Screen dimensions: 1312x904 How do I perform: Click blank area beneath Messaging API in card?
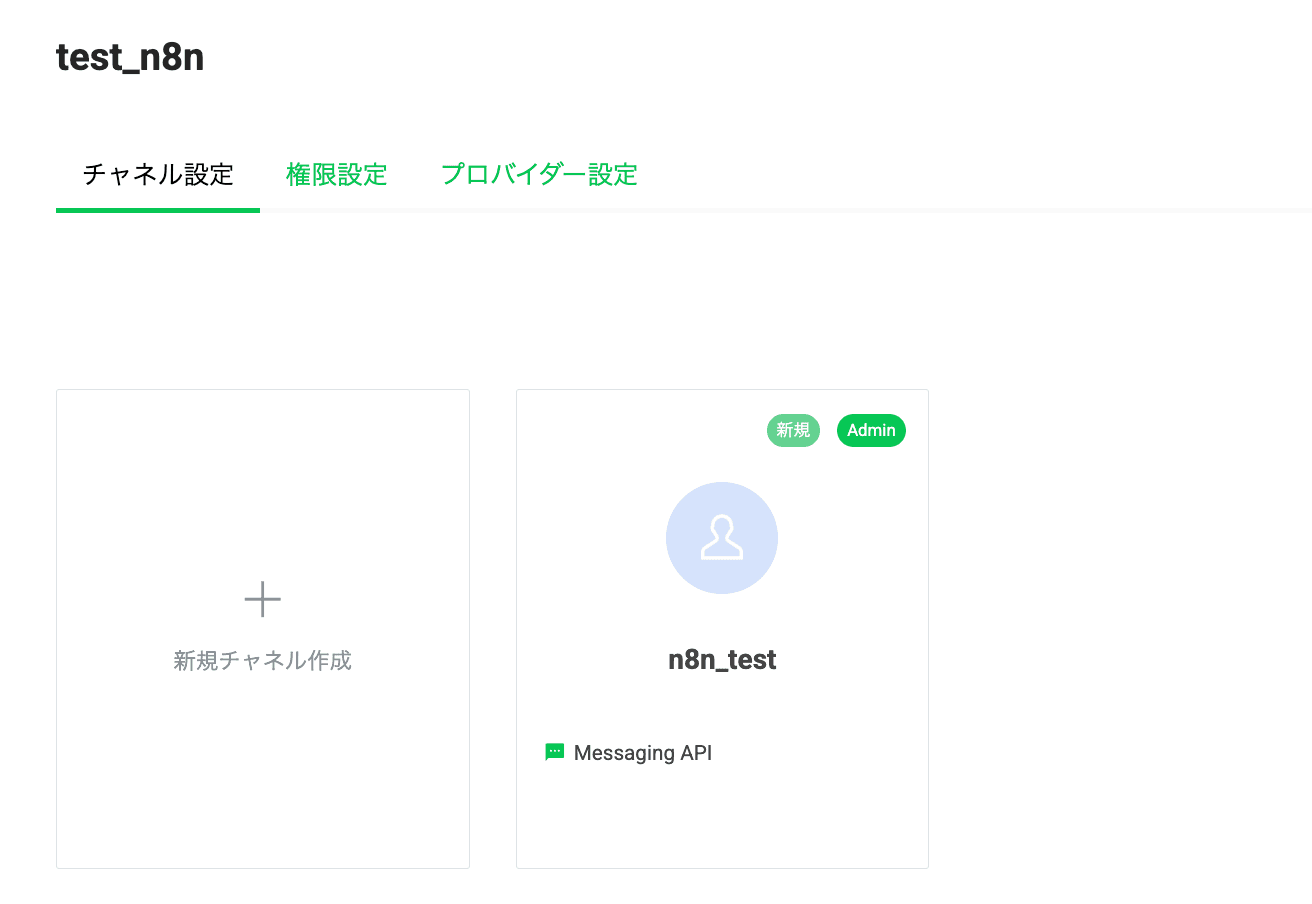point(722,820)
